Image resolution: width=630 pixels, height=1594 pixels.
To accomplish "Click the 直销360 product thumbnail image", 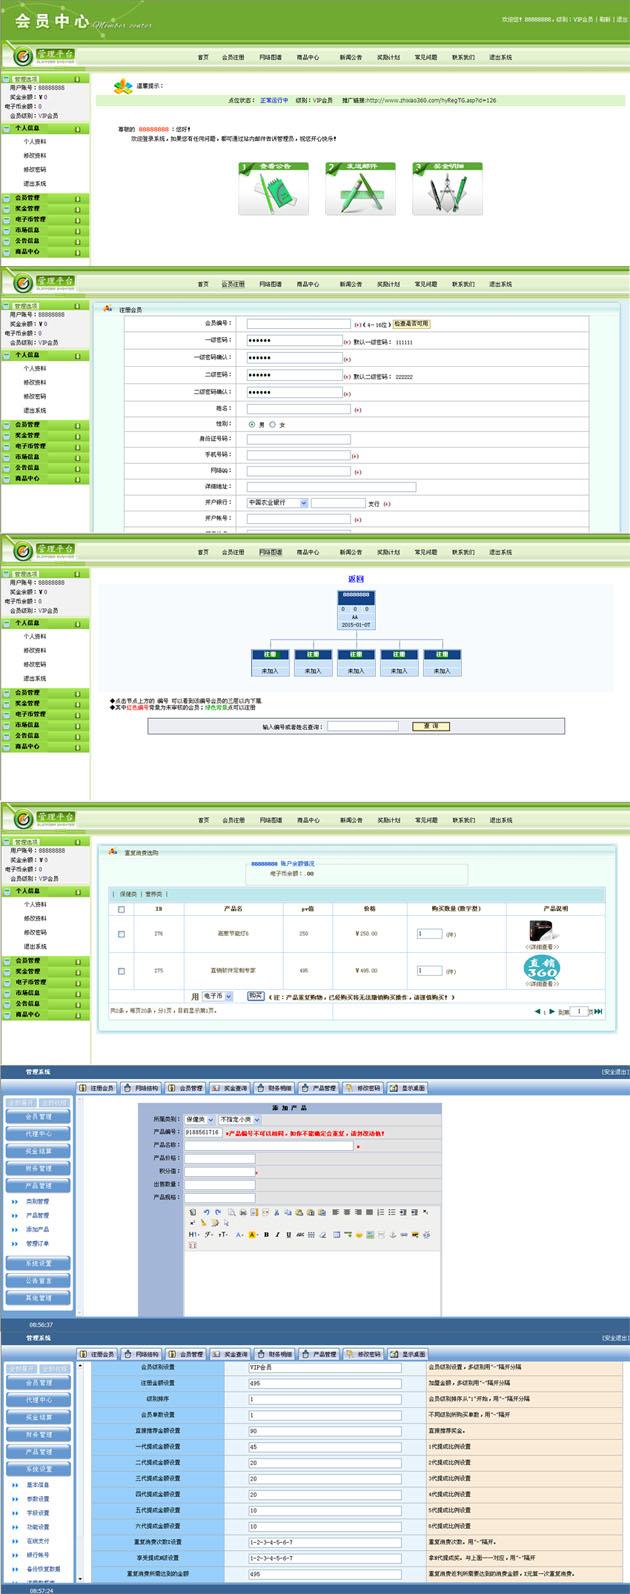I will click(x=541, y=967).
